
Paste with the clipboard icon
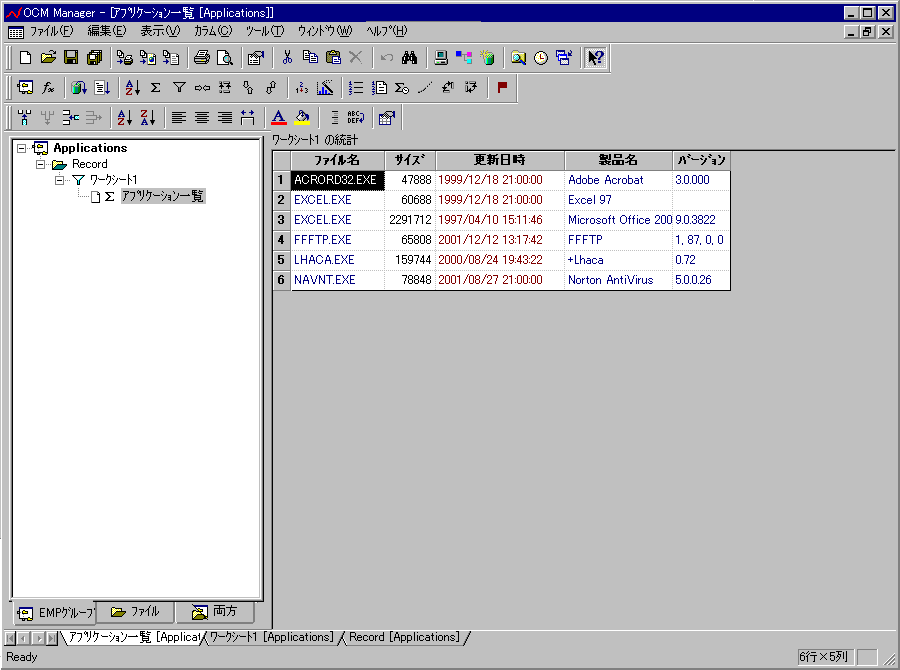[333, 57]
